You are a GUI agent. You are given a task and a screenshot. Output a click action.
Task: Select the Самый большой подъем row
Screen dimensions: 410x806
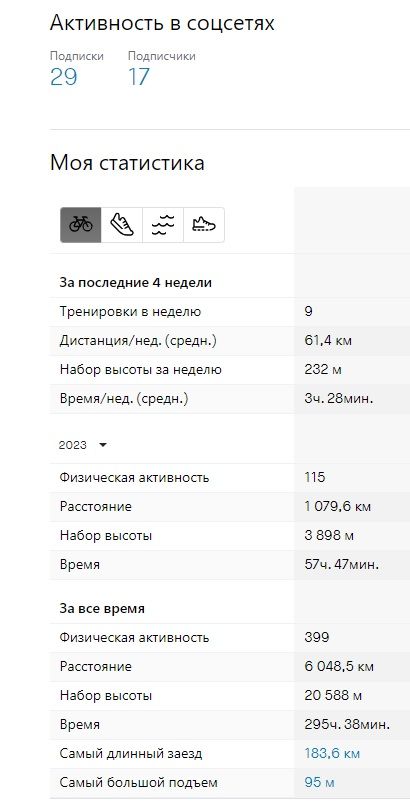pyautogui.click(x=230, y=782)
